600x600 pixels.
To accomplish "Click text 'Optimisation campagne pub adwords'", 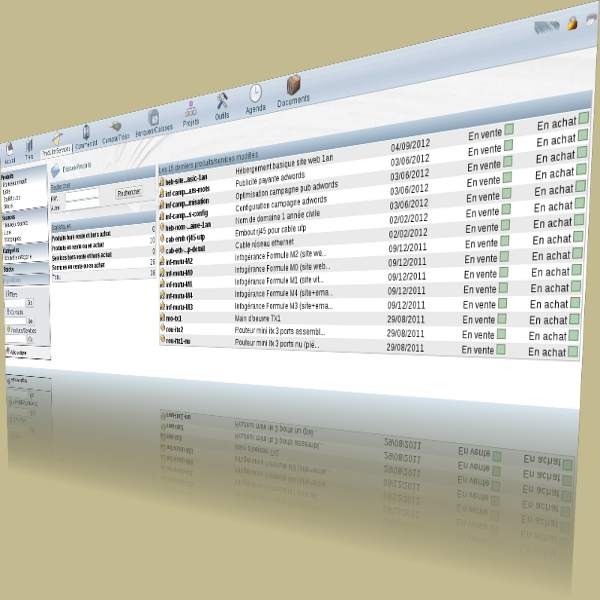I will (x=287, y=190).
